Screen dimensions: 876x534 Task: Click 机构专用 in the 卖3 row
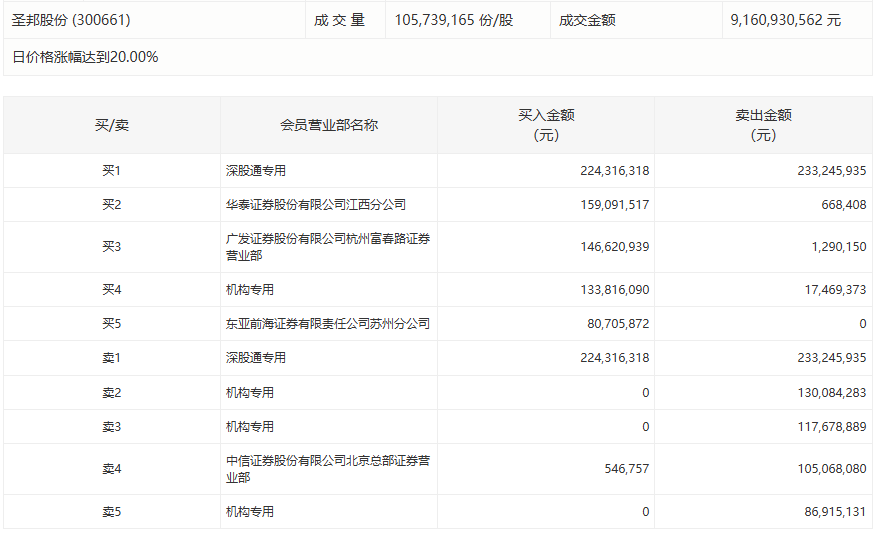pyautogui.click(x=250, y=427)
